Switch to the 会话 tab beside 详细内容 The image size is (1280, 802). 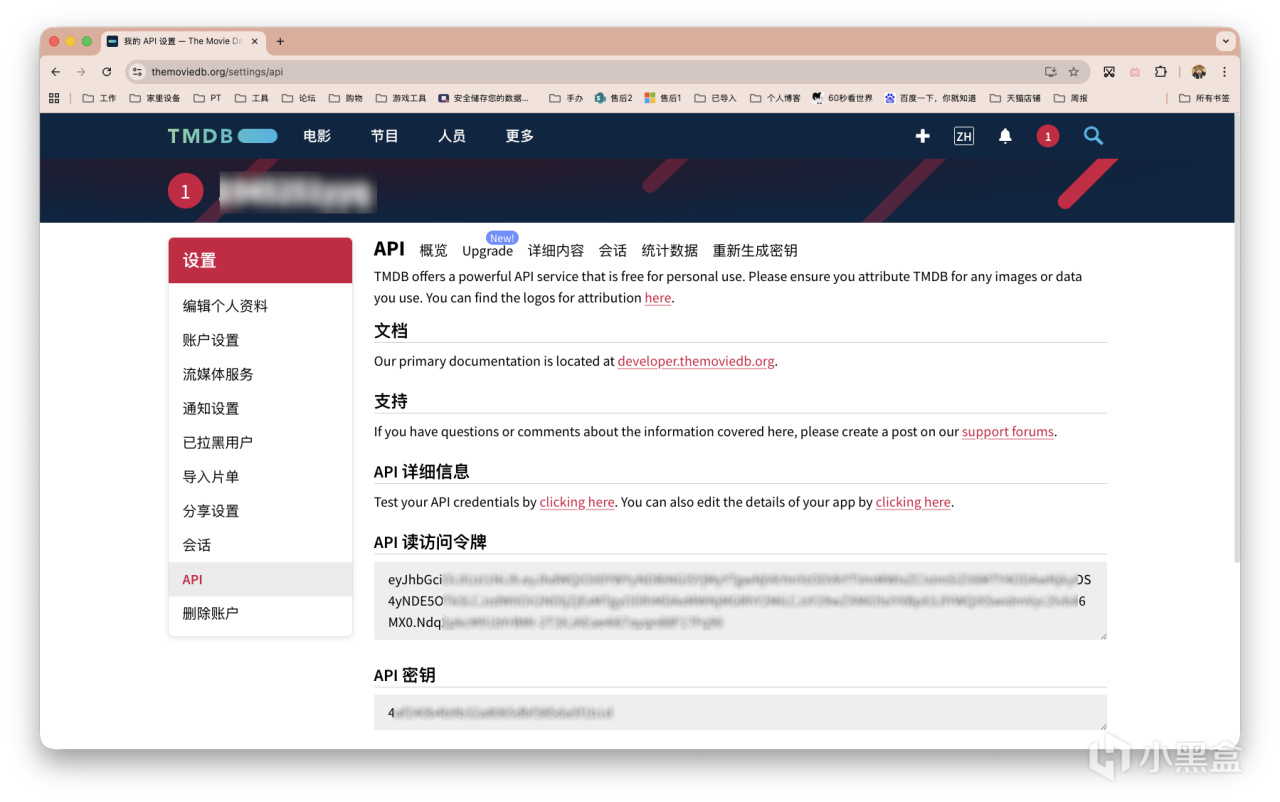[613, 250]
